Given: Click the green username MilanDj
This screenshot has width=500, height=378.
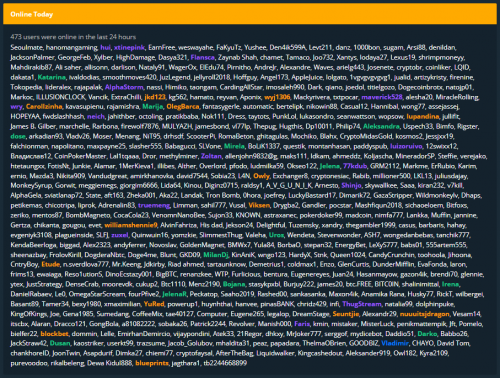Looking at the screenshot, I should (216, 255).
